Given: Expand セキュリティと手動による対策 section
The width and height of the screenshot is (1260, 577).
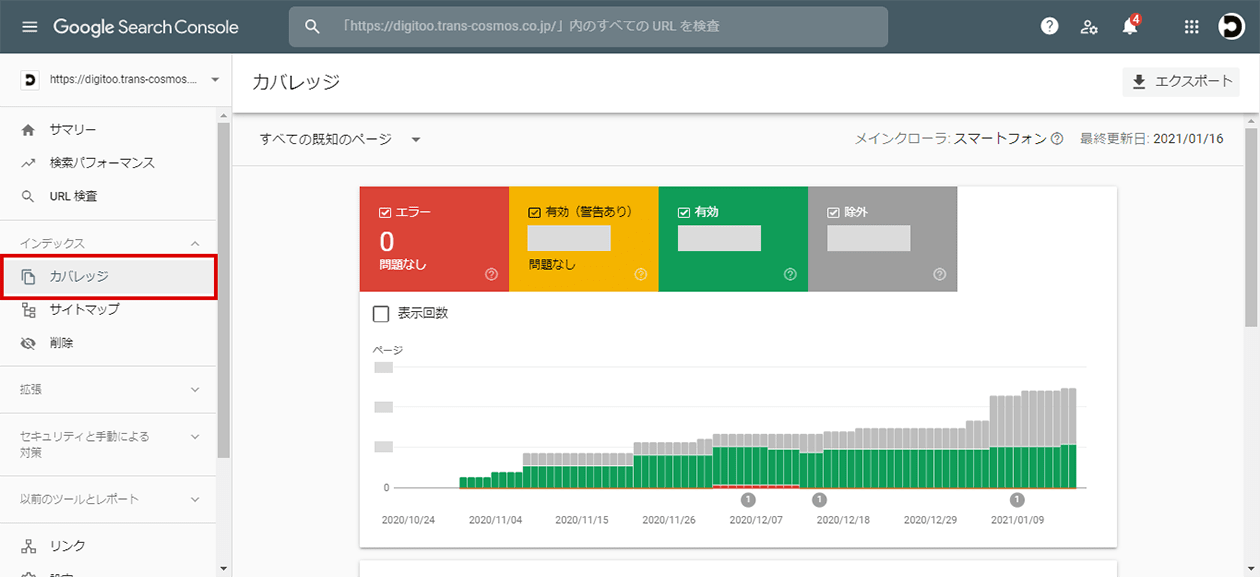Looking at the screenshot, I should [x=195, y=436].
